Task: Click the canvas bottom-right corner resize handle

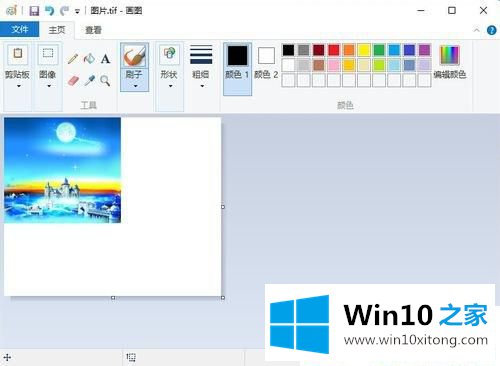Action: click(223, 298)
